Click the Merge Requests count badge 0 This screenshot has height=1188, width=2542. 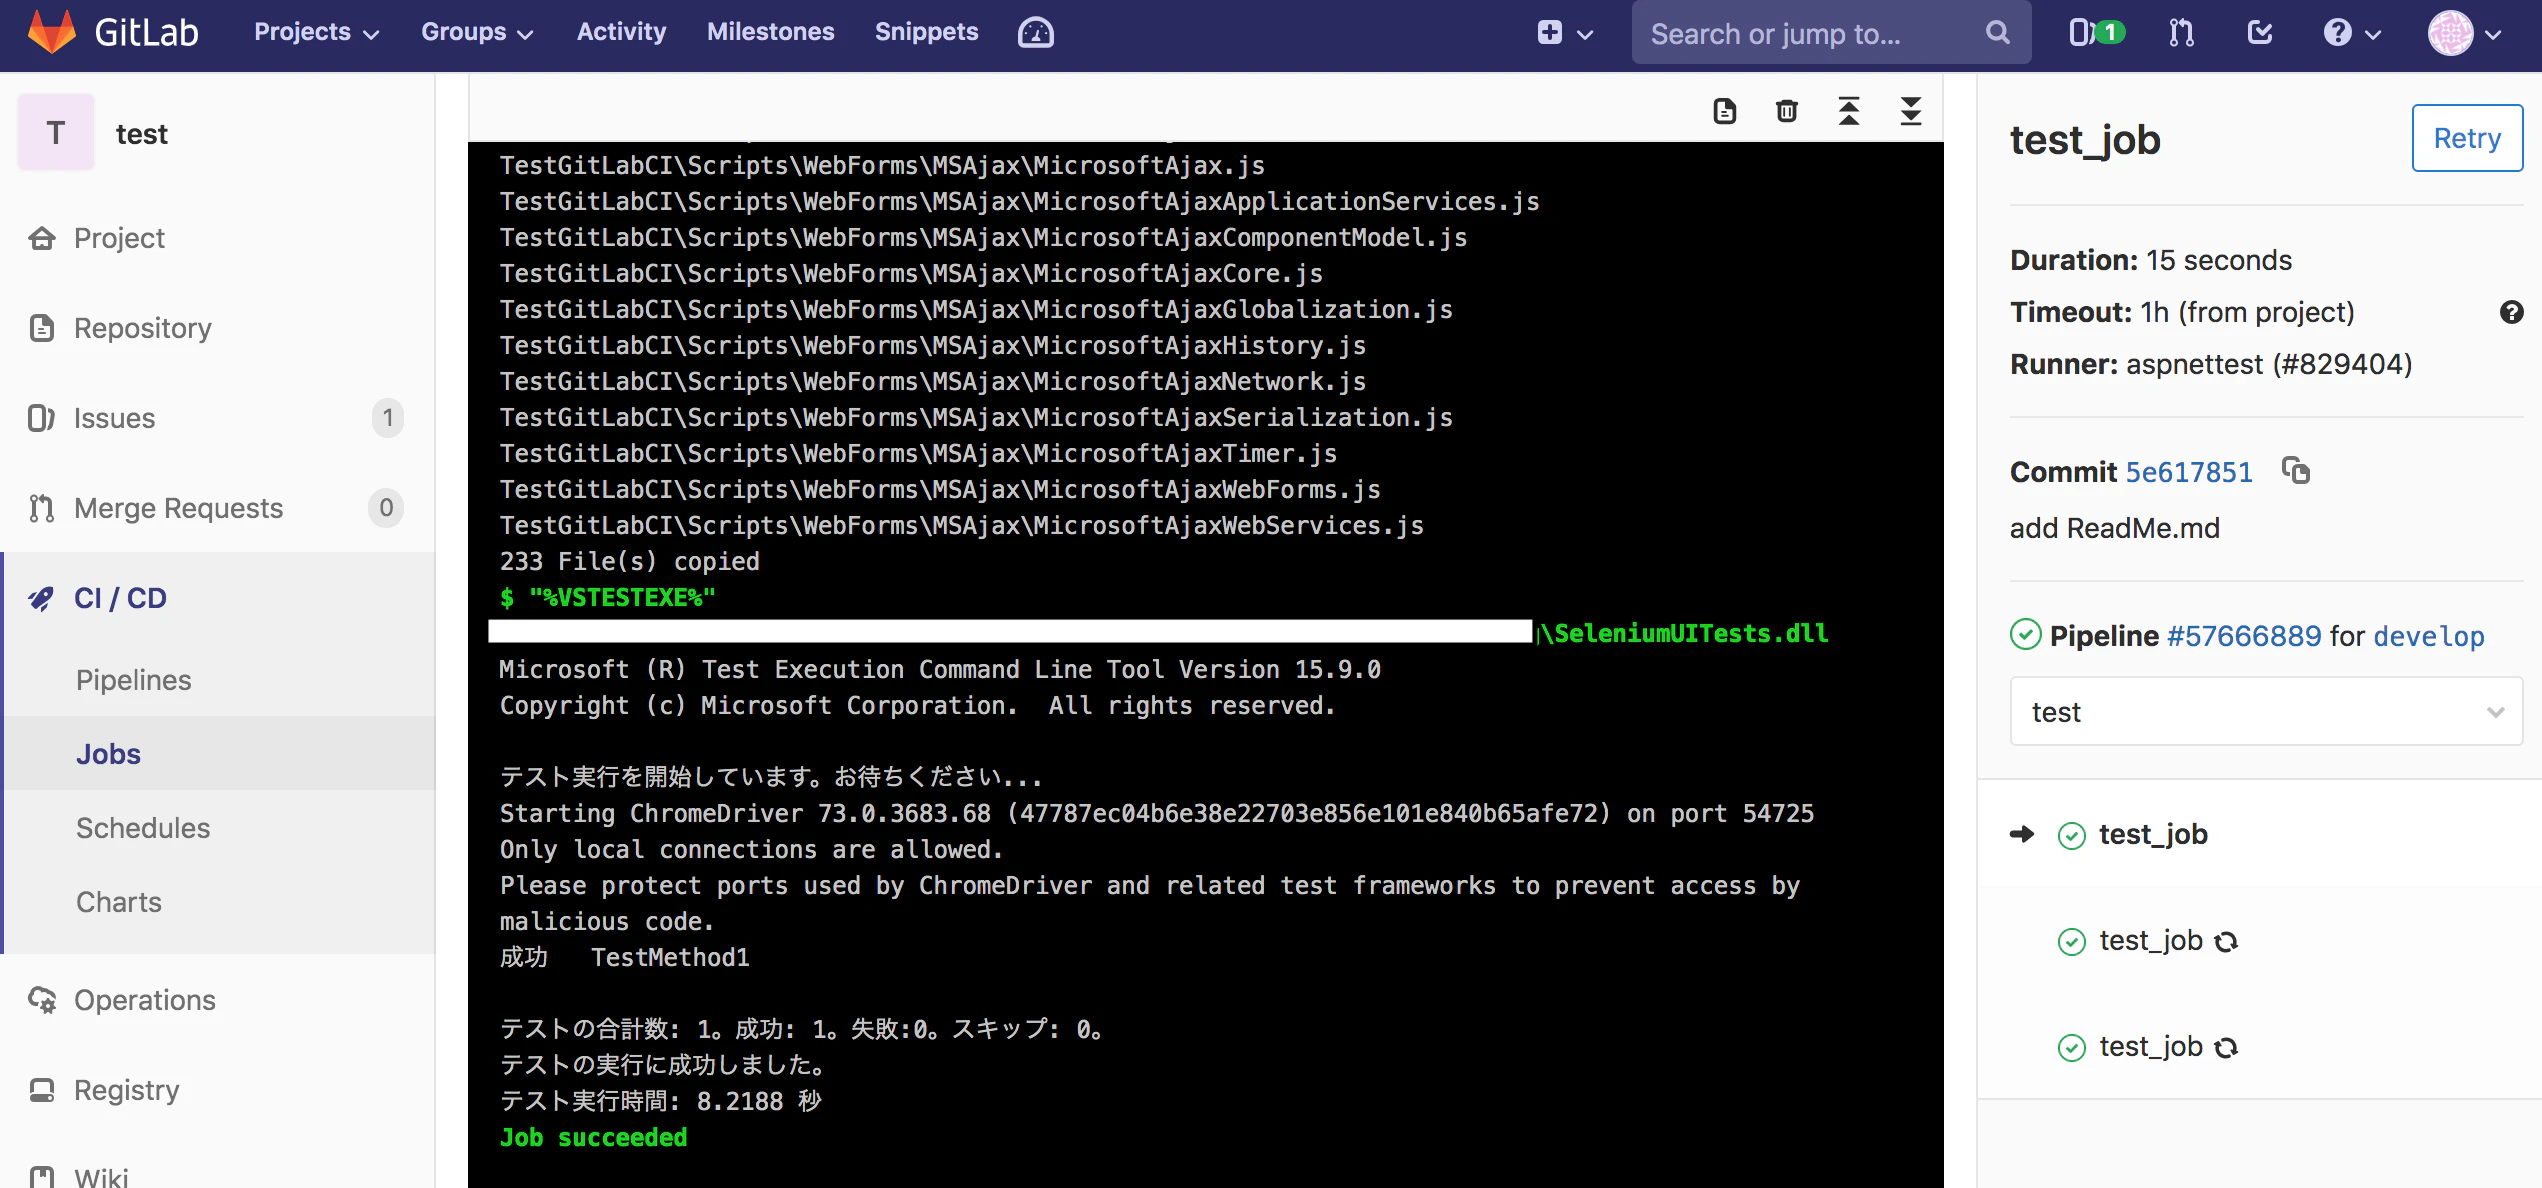(x=386, y=508)
